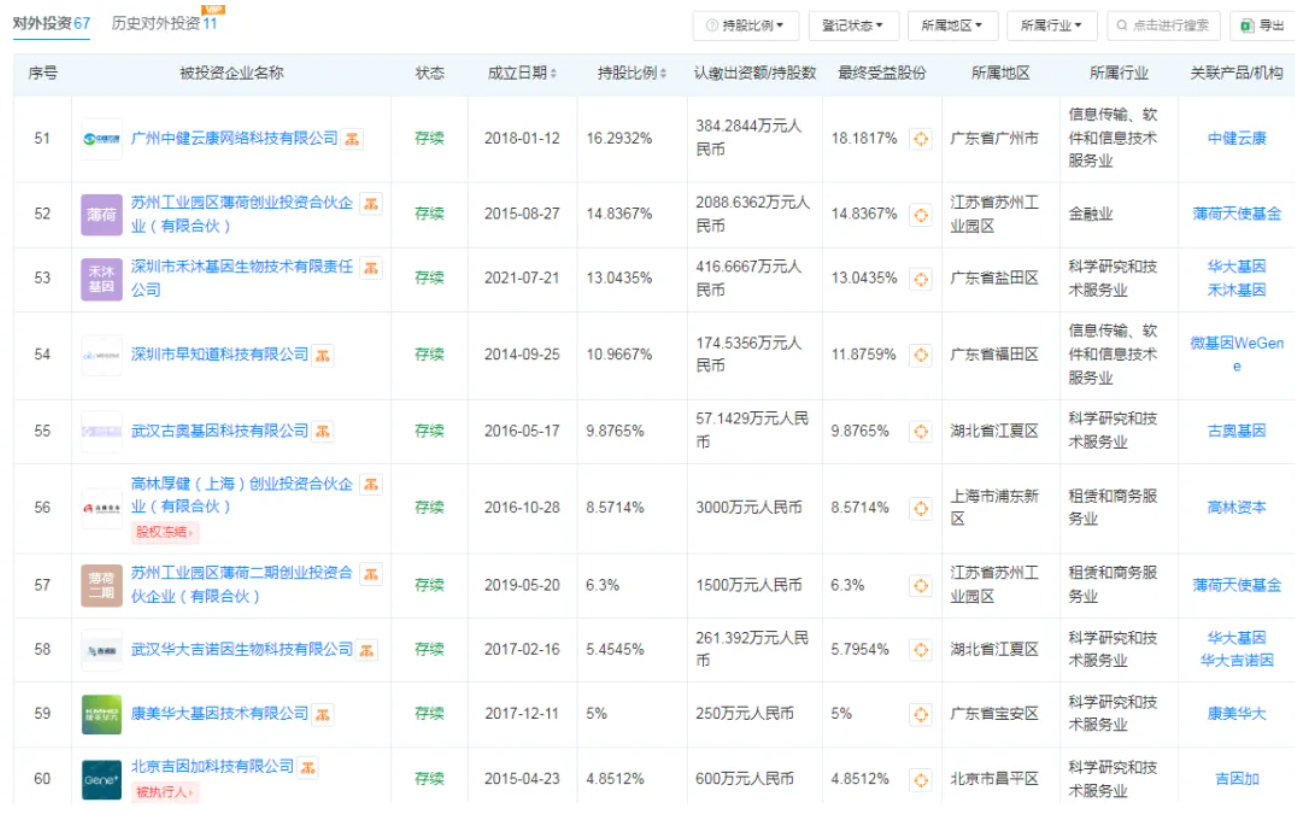
Task: Click the 股权冻结 tag in row 56
Action: point(166,532)
